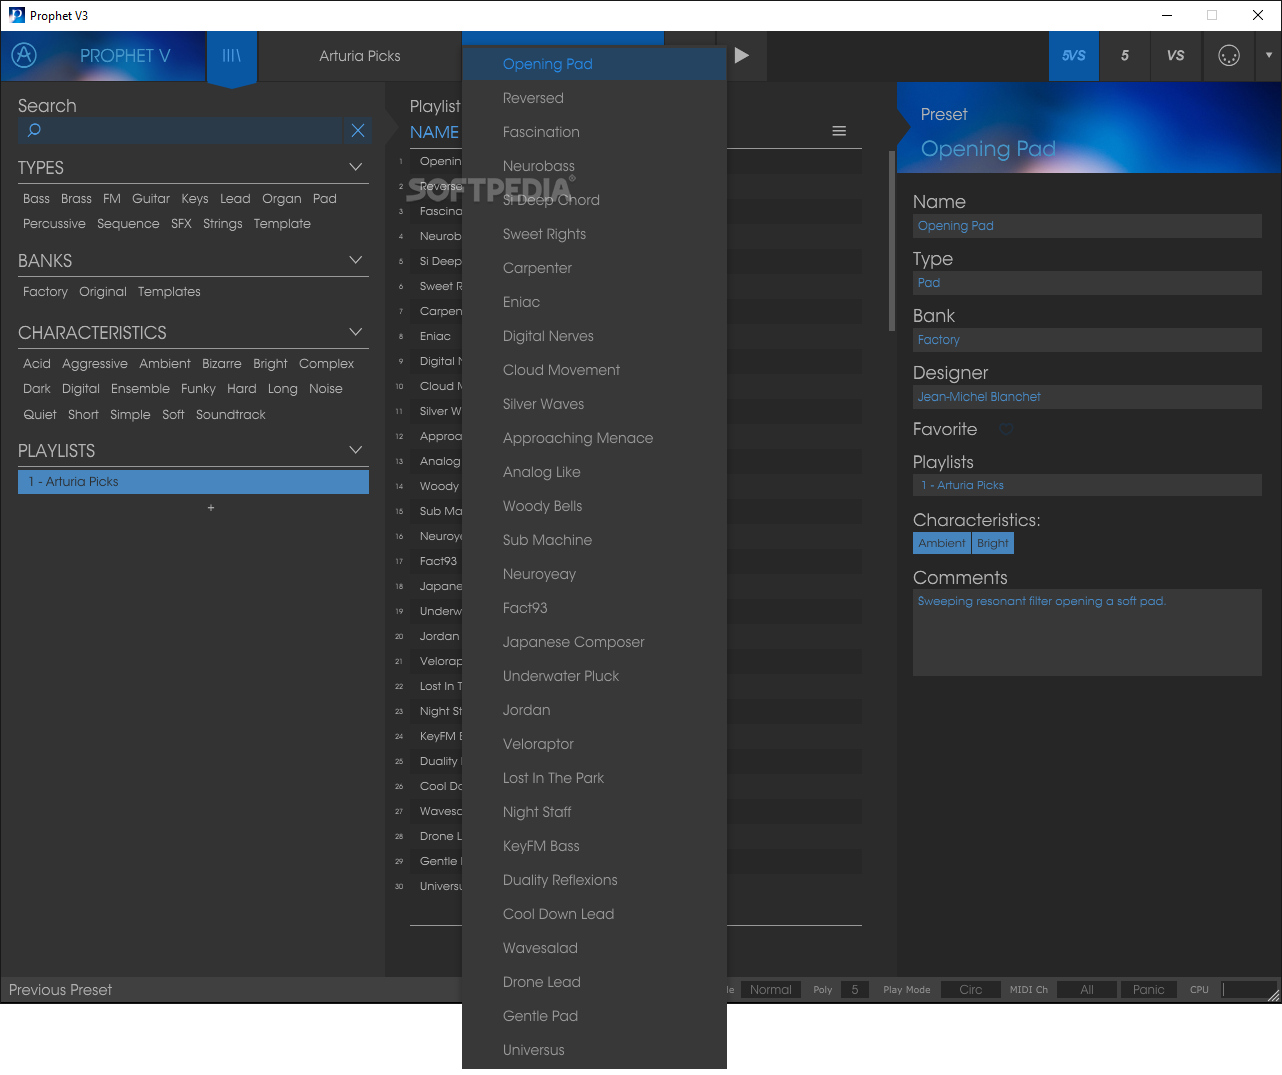This screenshot has height=1075, width=1282.
Task: Filter by Factory bank
Action: point(45,292)
